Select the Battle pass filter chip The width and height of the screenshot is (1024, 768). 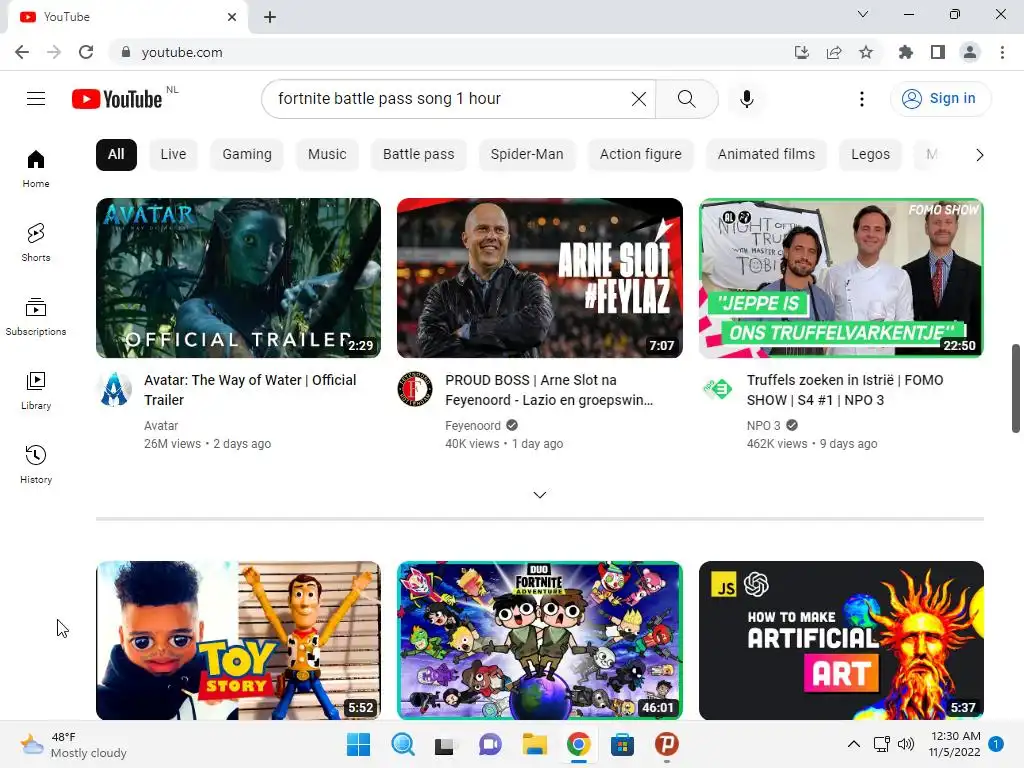[x=419, y=155]
